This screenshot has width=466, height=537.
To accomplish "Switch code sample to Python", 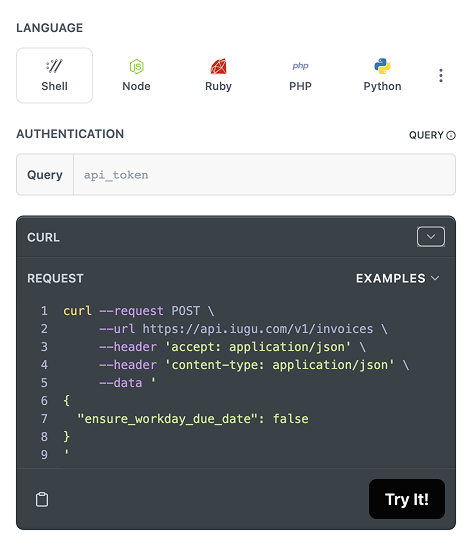I will pos(382,75).
